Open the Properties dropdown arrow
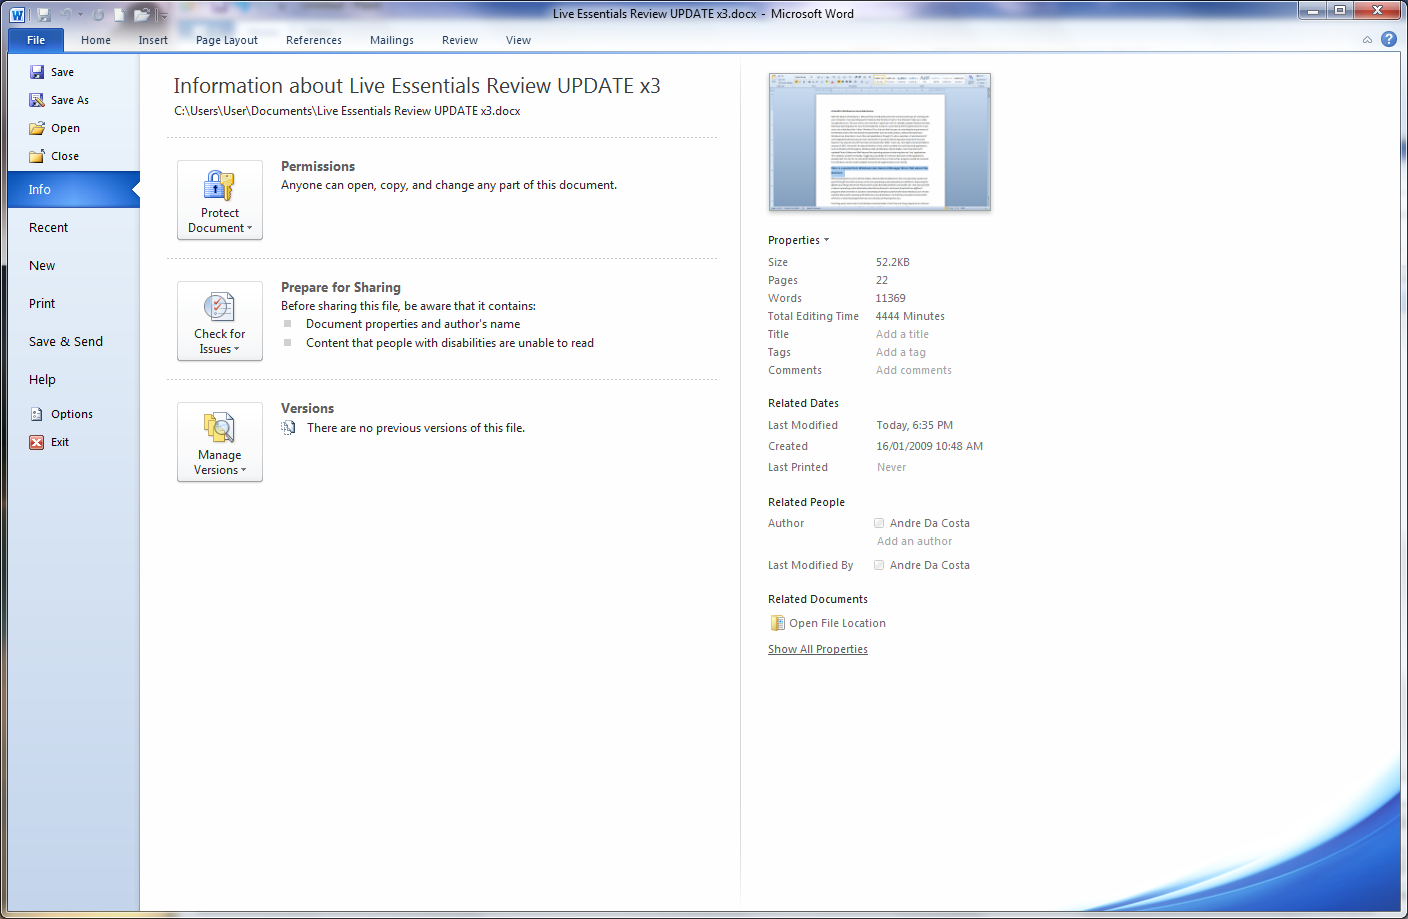 [x=826, y=240]
